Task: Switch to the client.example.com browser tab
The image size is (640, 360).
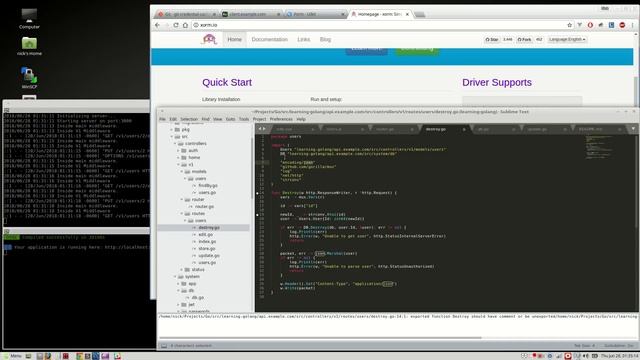Action: point(251,14)
